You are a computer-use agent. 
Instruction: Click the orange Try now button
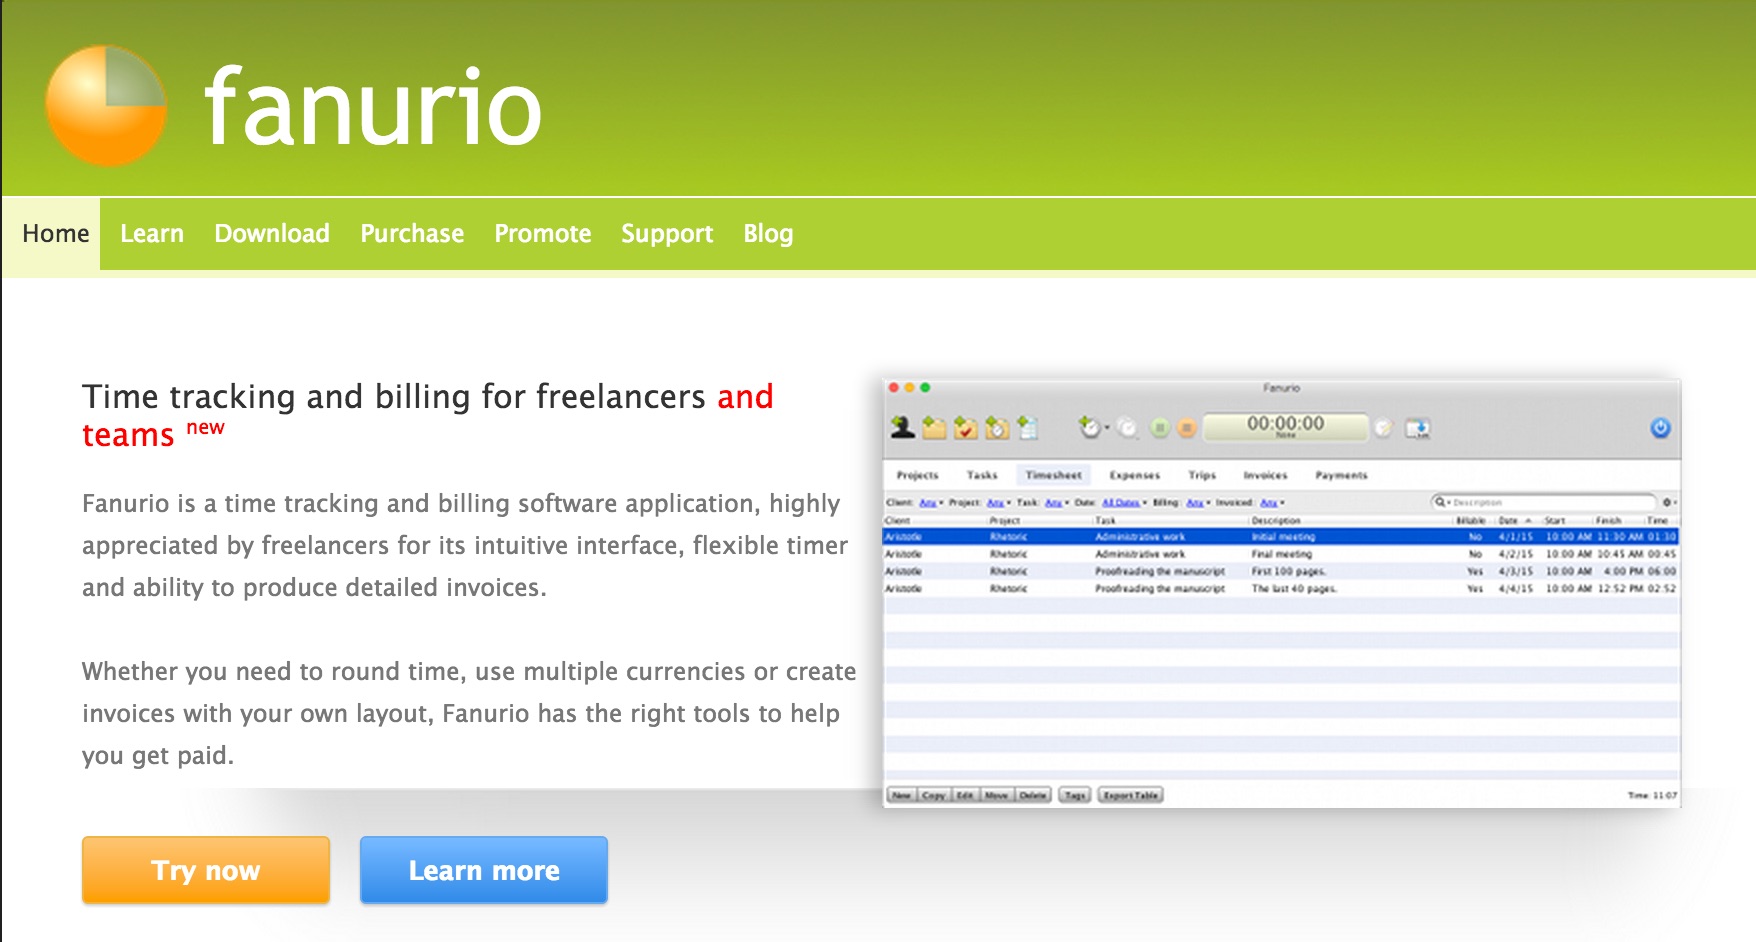pos(206,870)
